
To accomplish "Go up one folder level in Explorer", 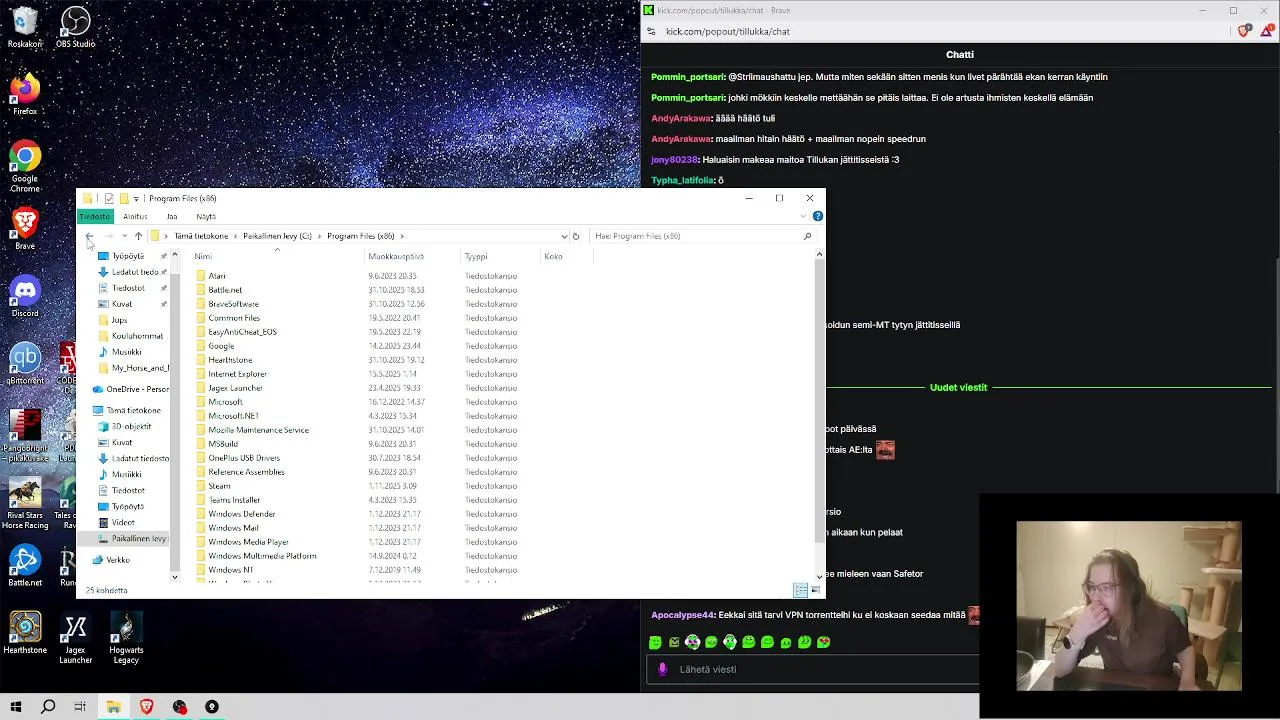I will [138, 236].
